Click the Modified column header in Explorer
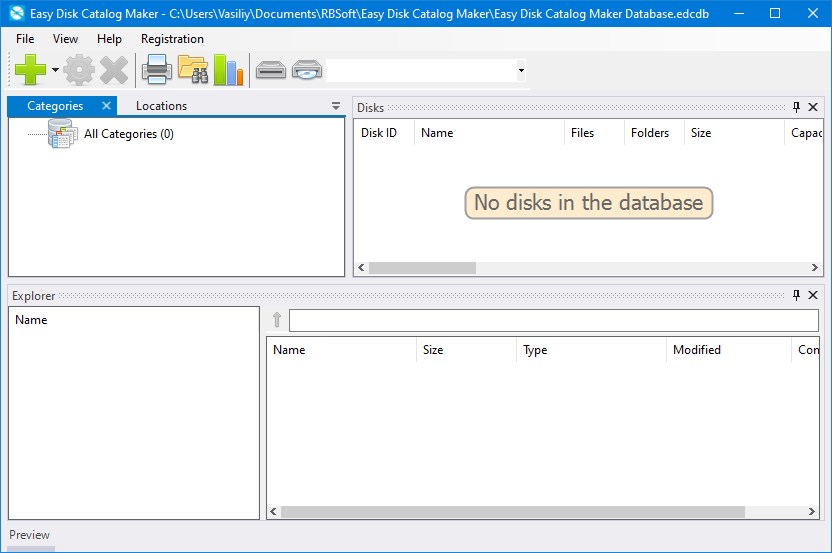The height and width of the screenshot is (553, 832). pos(697,350)
